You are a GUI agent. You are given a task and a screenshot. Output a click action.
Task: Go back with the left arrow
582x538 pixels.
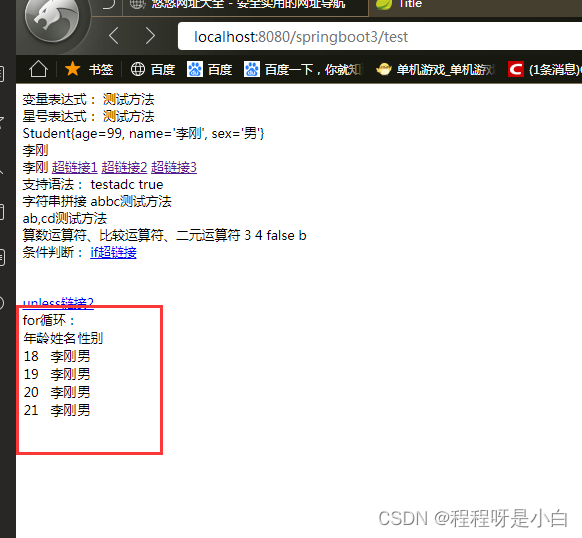click(x=114, y=36)
